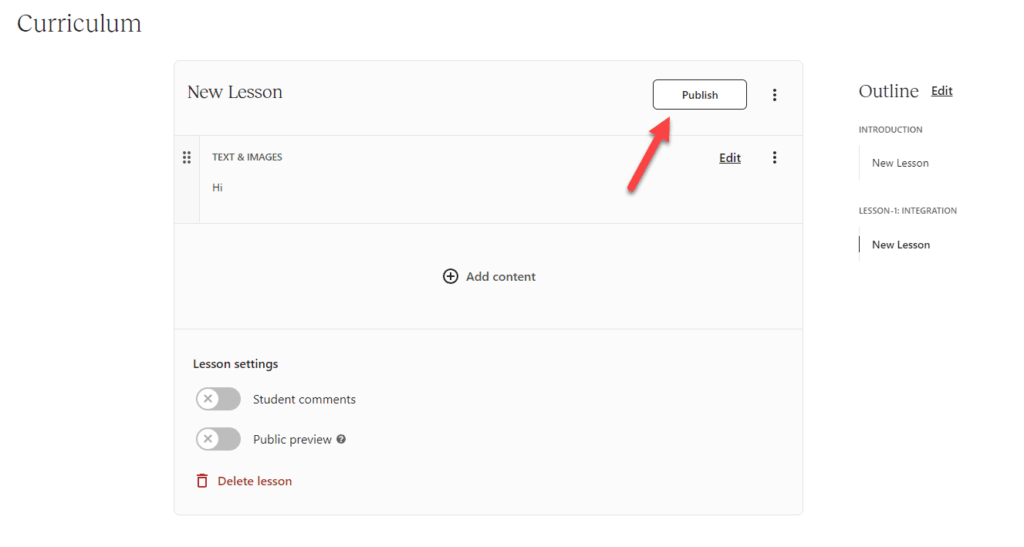Click Edit next to Outline
The image size is (1024, 547).
coord(942,91)
